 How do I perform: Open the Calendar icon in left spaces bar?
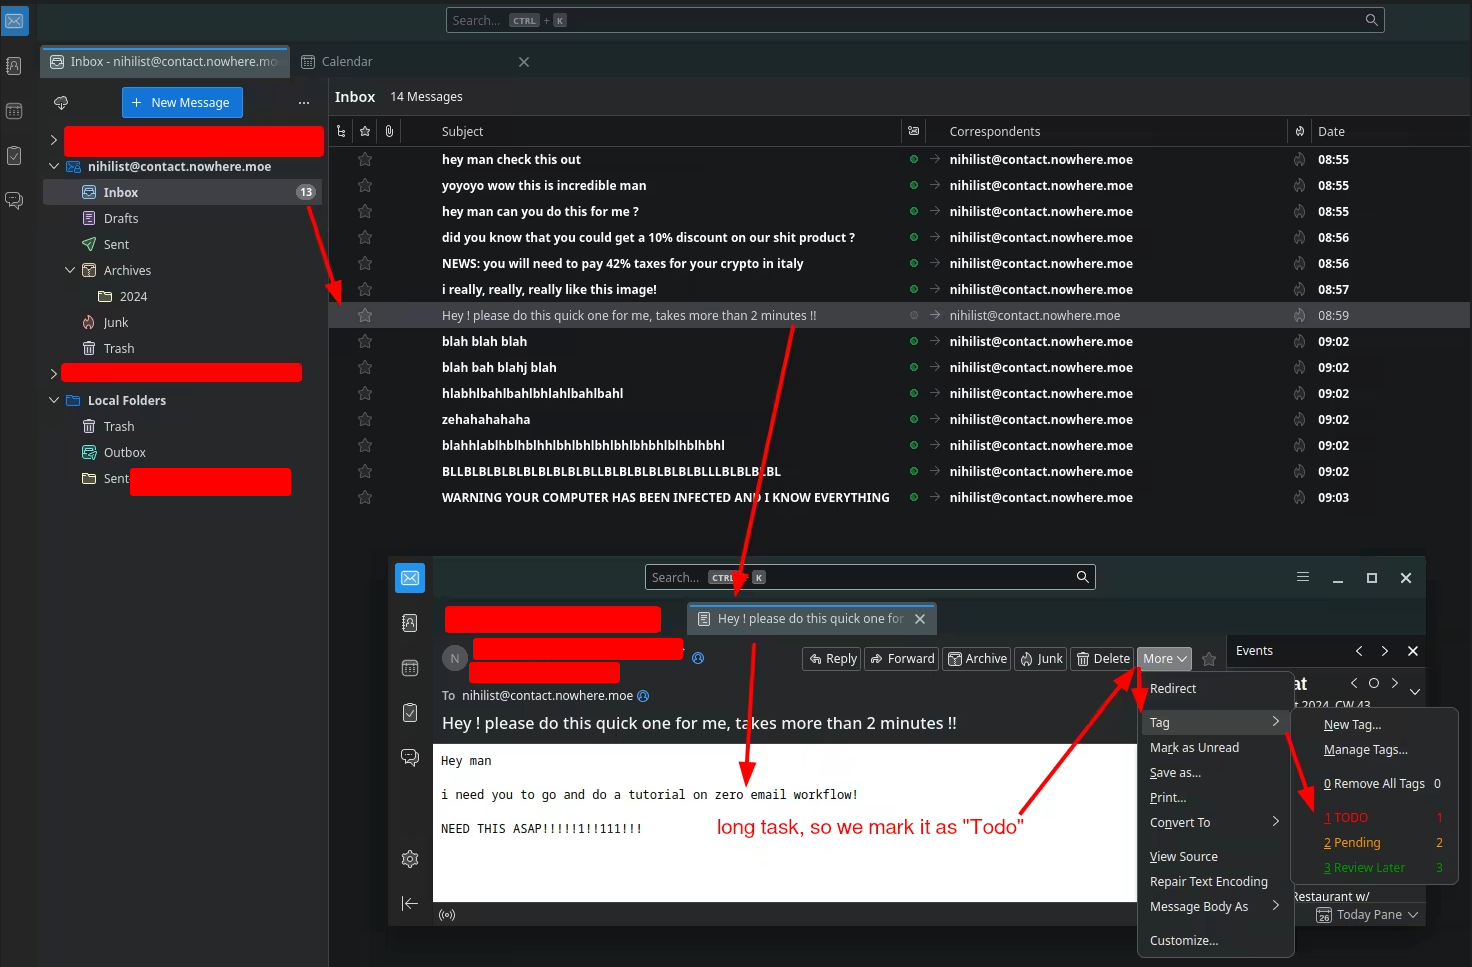(x=14, y=111)
